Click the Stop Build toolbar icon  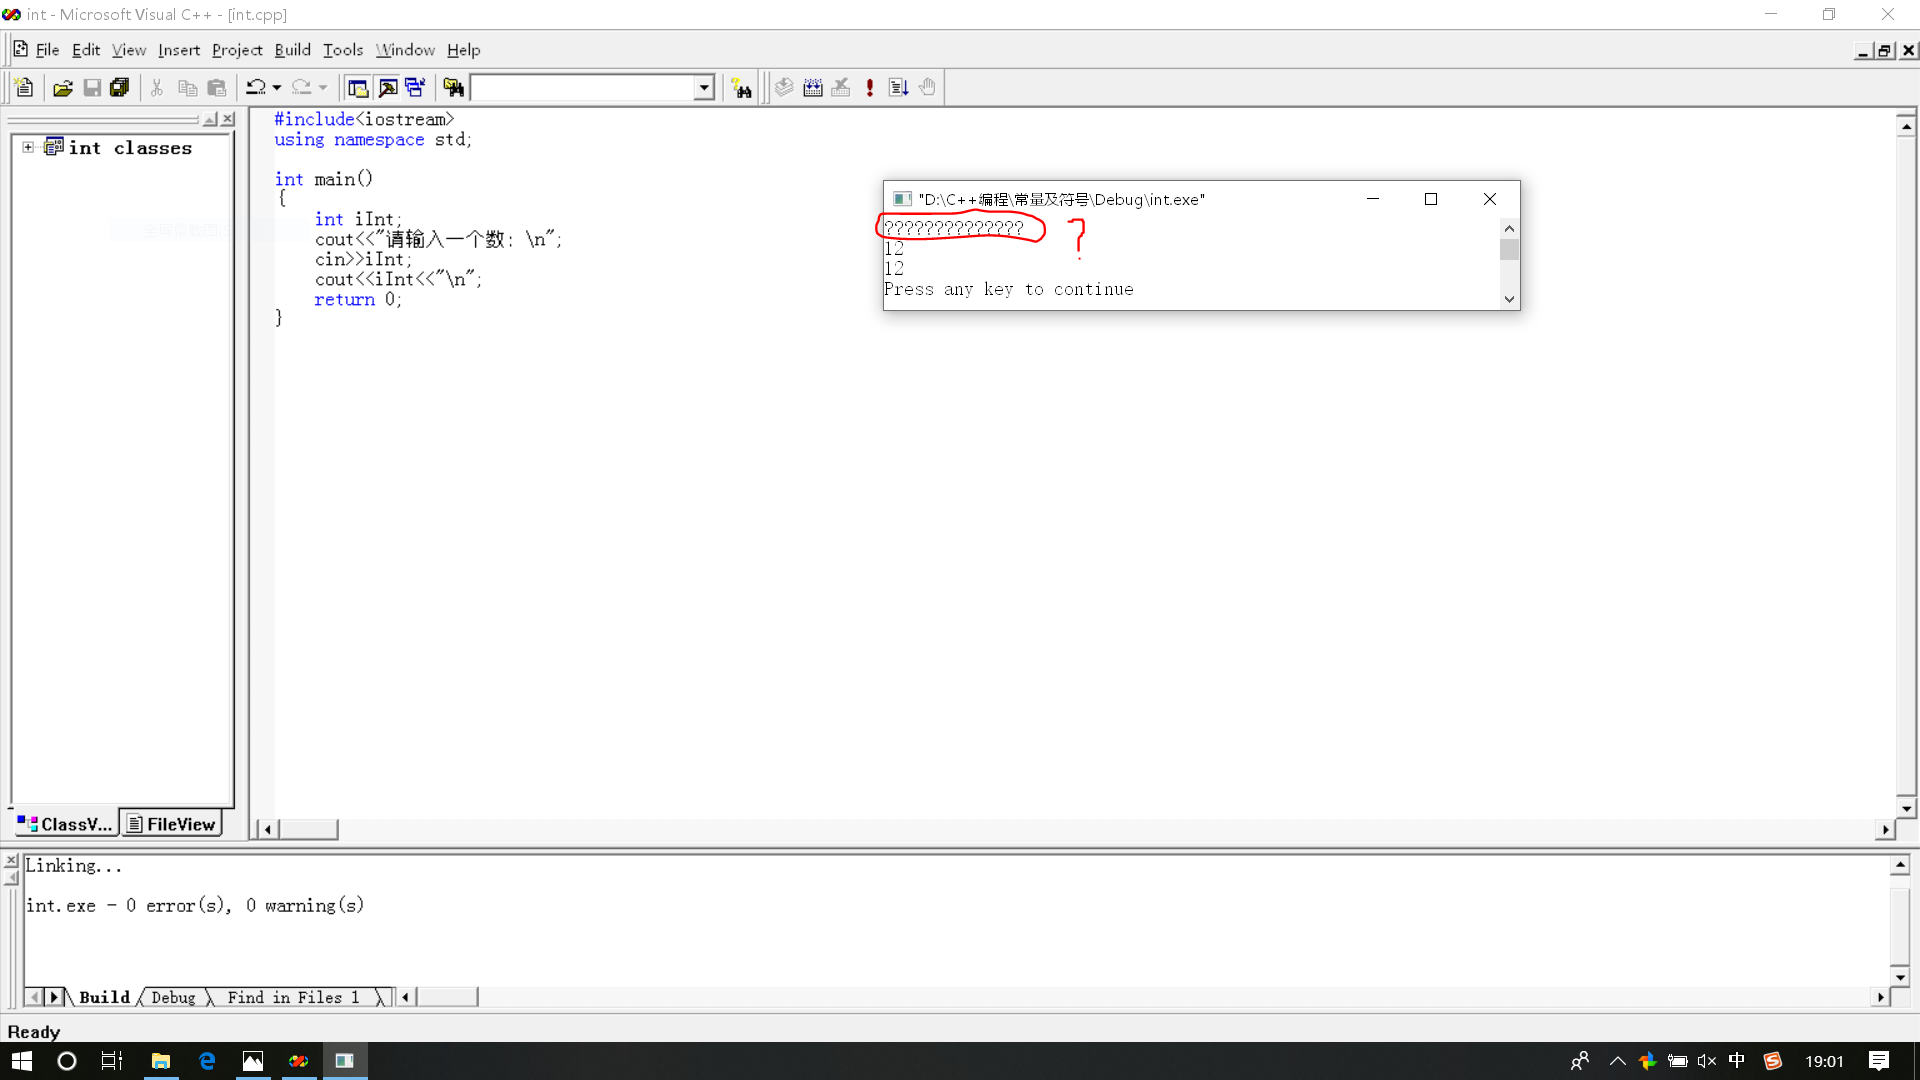(x=841, y=88)
